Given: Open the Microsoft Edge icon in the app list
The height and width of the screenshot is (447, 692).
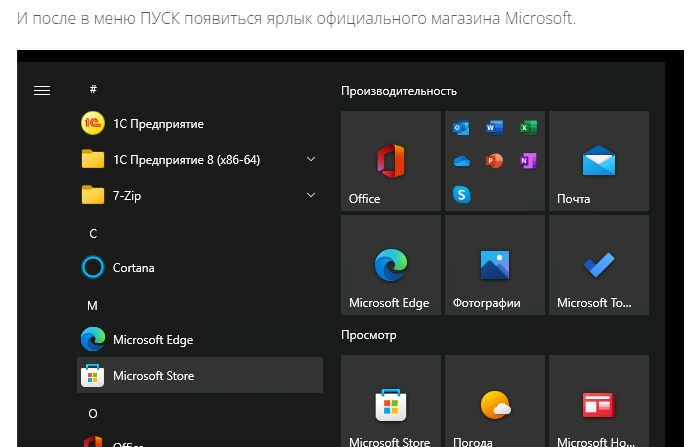Looking at the screenshot, I should pos(93,339).
